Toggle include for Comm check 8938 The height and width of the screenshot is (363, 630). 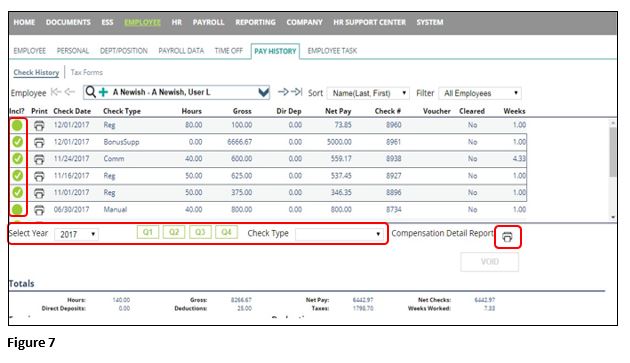17,158
